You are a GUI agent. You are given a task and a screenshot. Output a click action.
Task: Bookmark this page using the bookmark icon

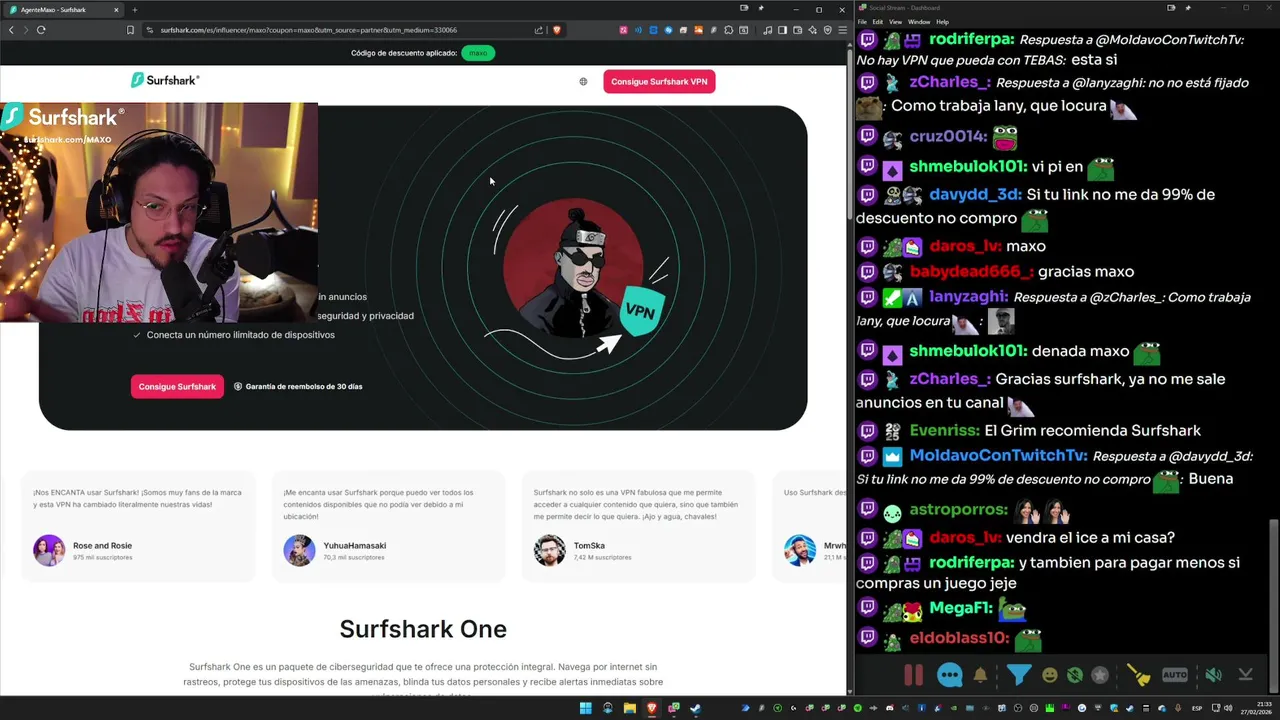130,30
